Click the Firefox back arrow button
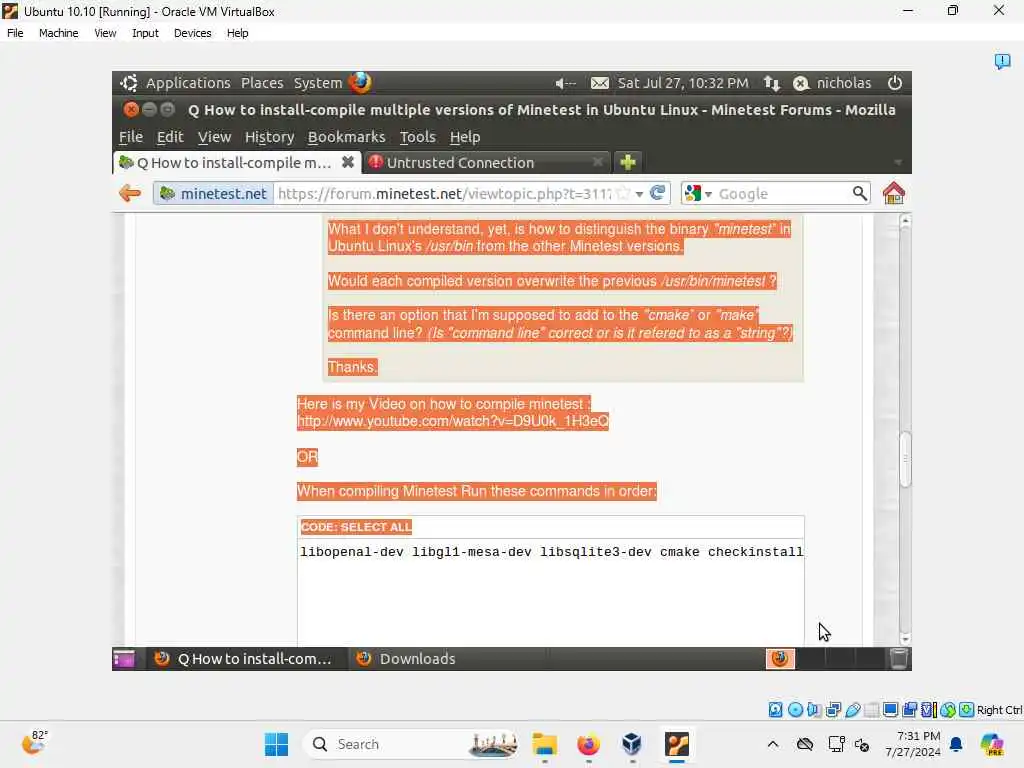 point(130,193)
